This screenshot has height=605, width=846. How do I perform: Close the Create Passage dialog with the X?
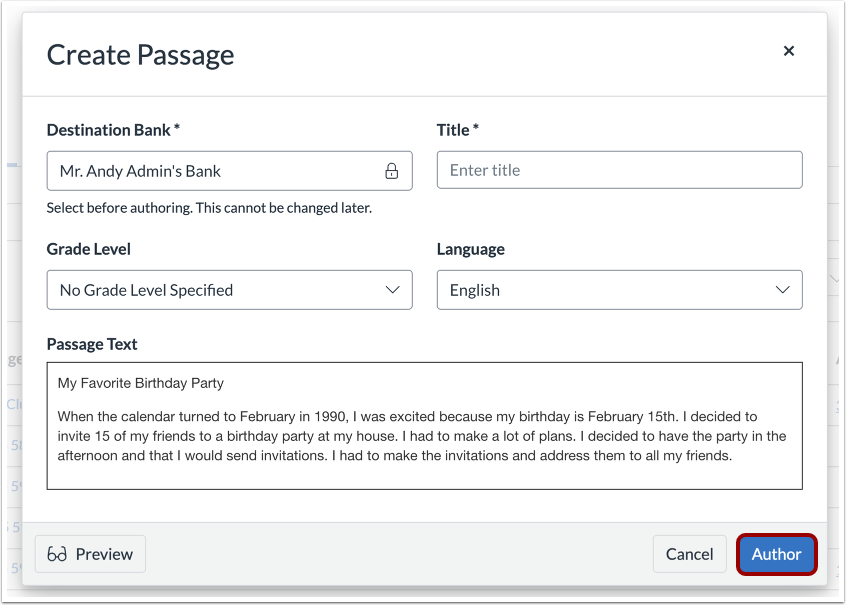point(789,51)
